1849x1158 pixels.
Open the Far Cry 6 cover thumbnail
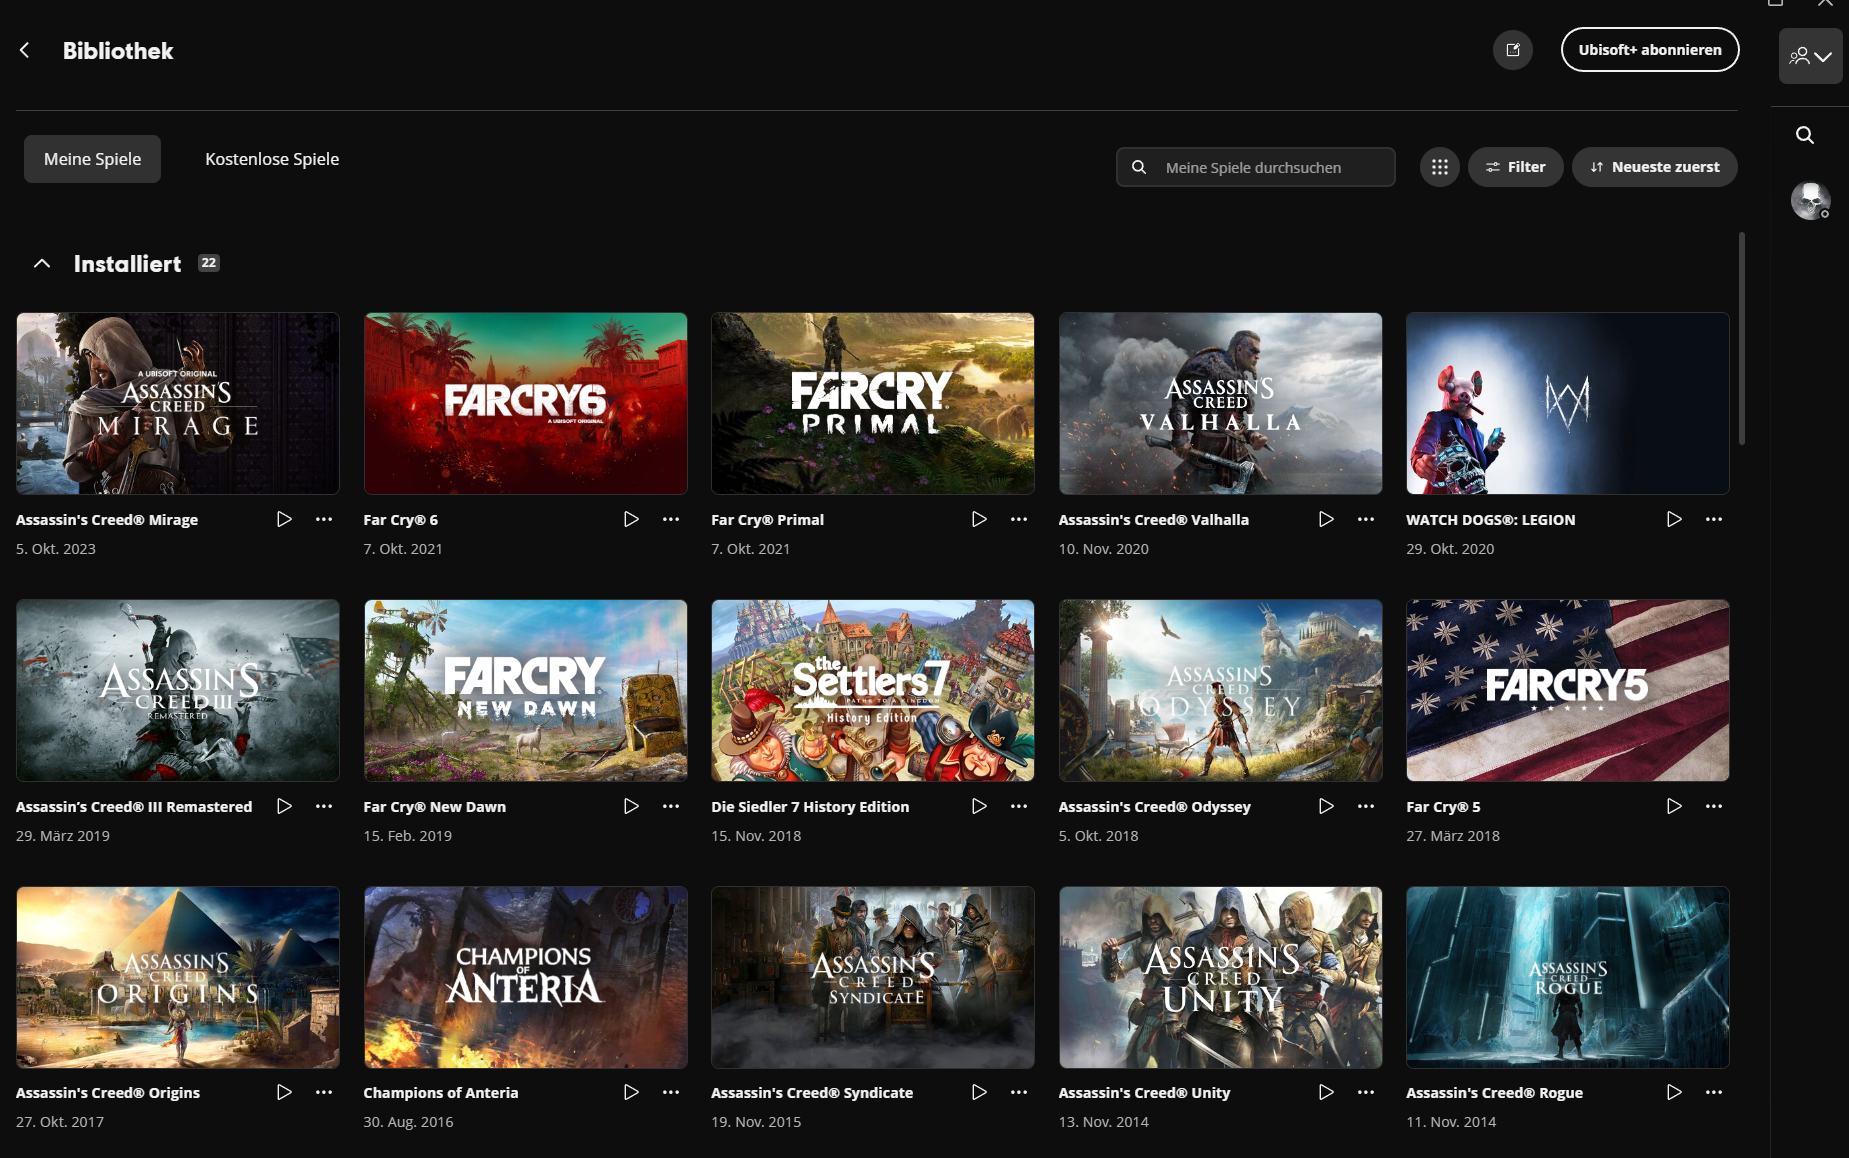[x=526, y=403]
